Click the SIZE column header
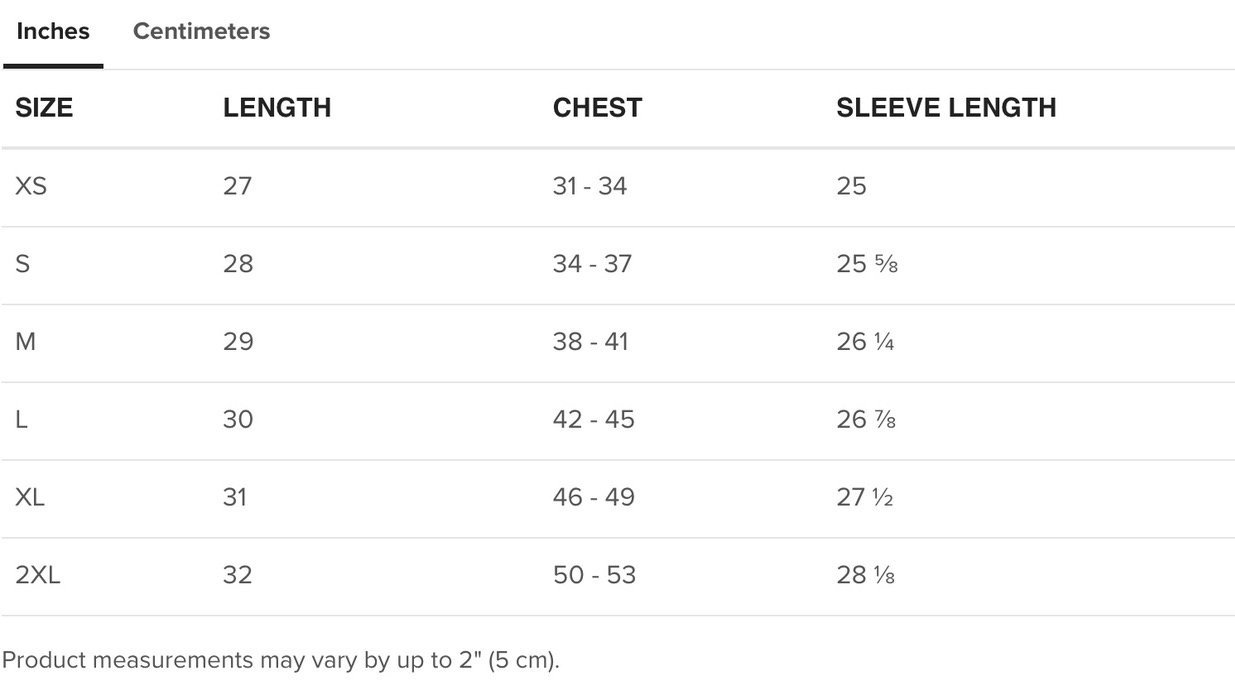This screenshot has width=1235, height=695. coord(44,108)
